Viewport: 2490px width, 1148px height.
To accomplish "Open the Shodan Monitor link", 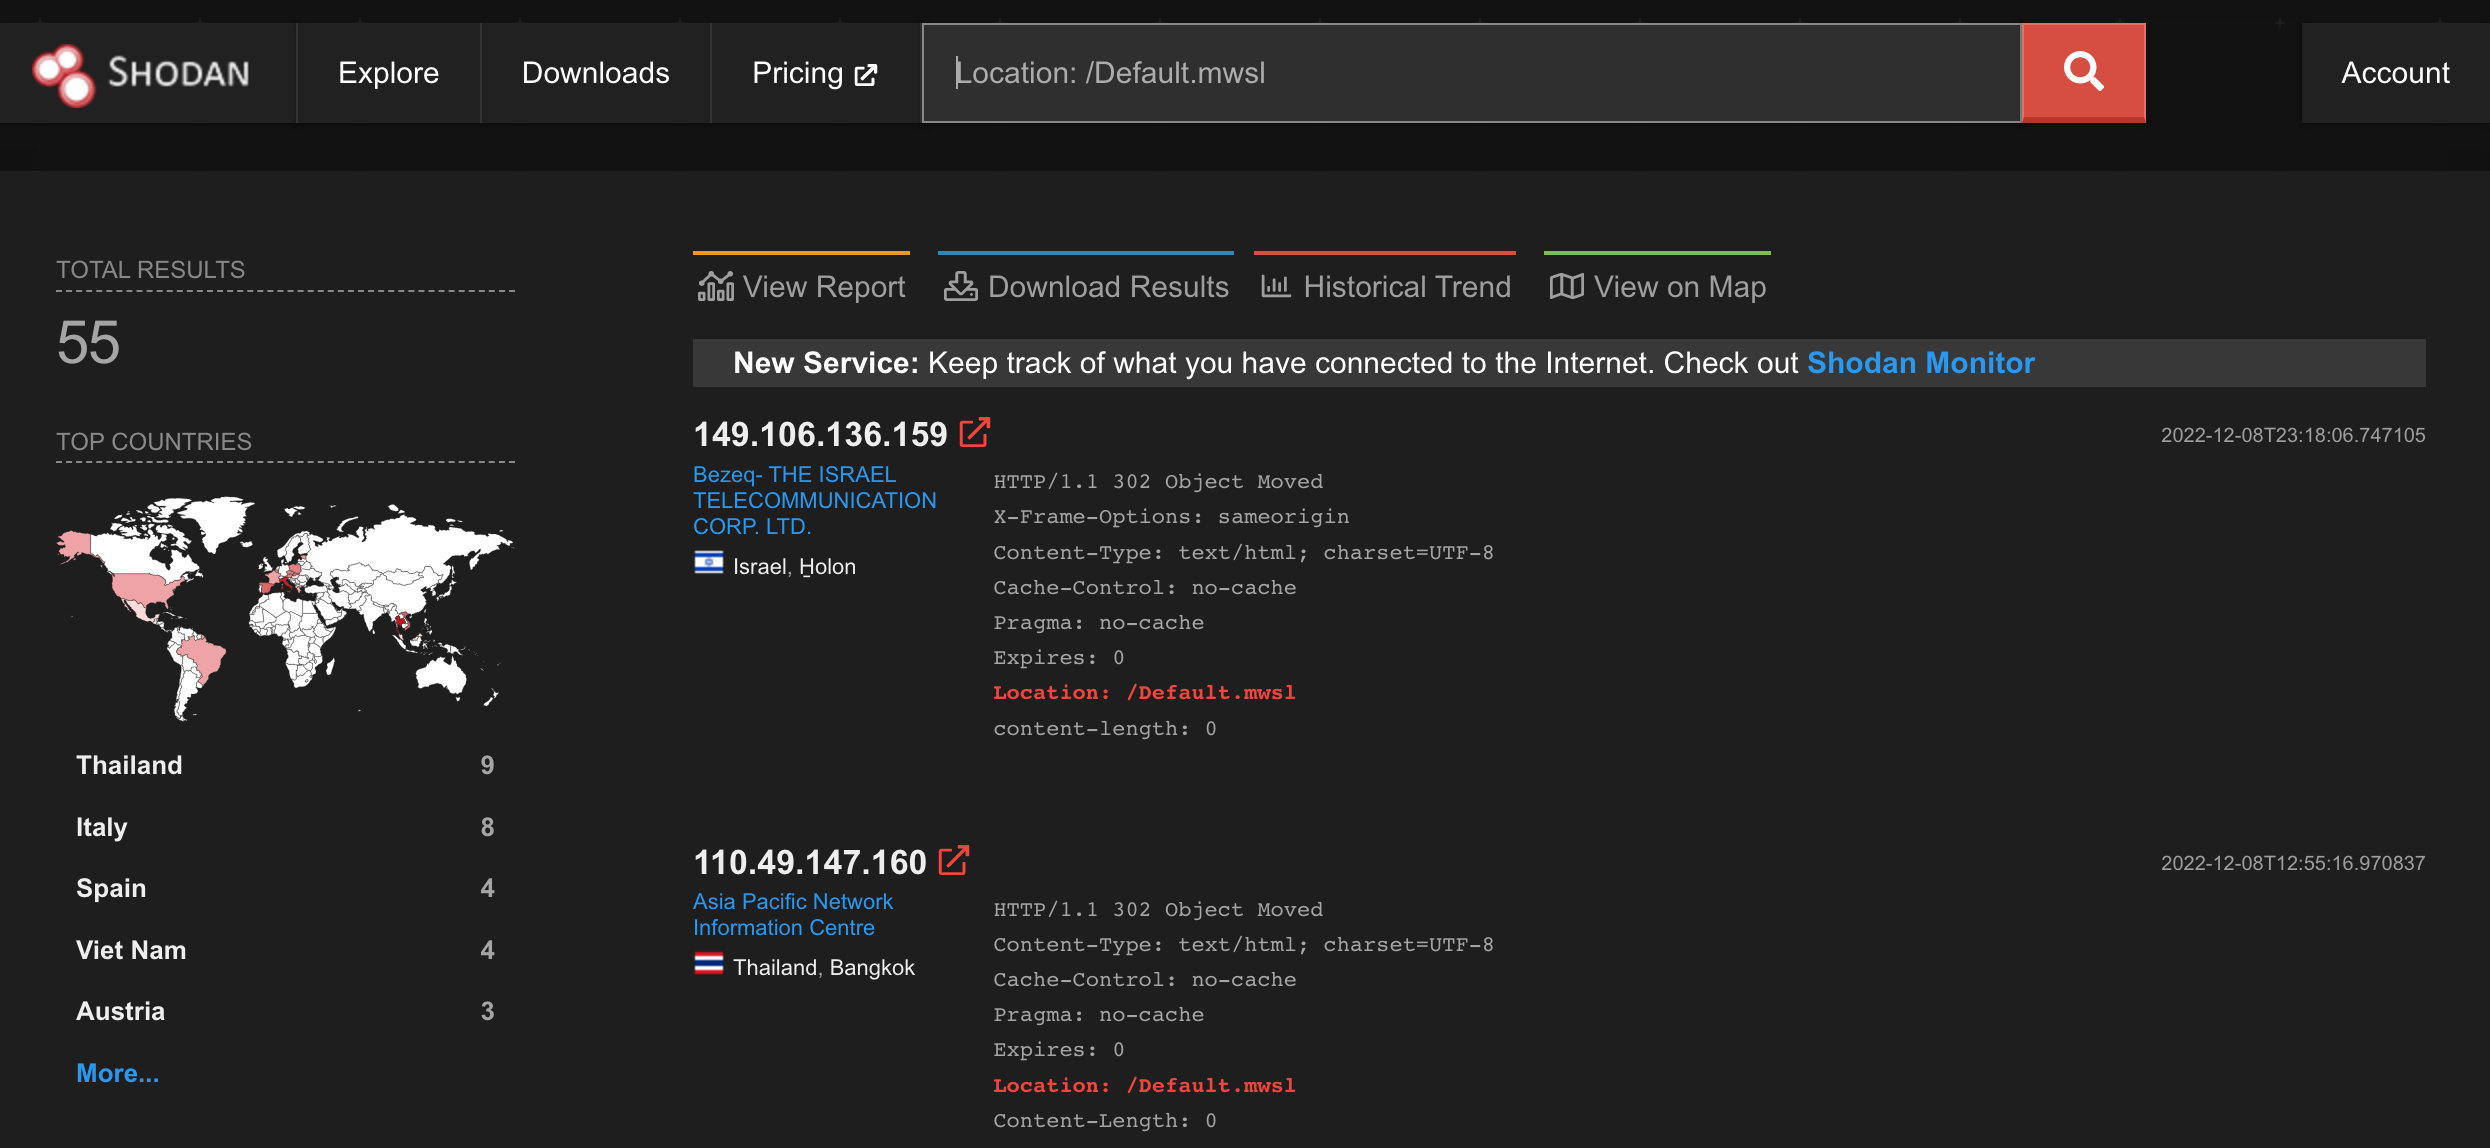I will coord(1920,363).
